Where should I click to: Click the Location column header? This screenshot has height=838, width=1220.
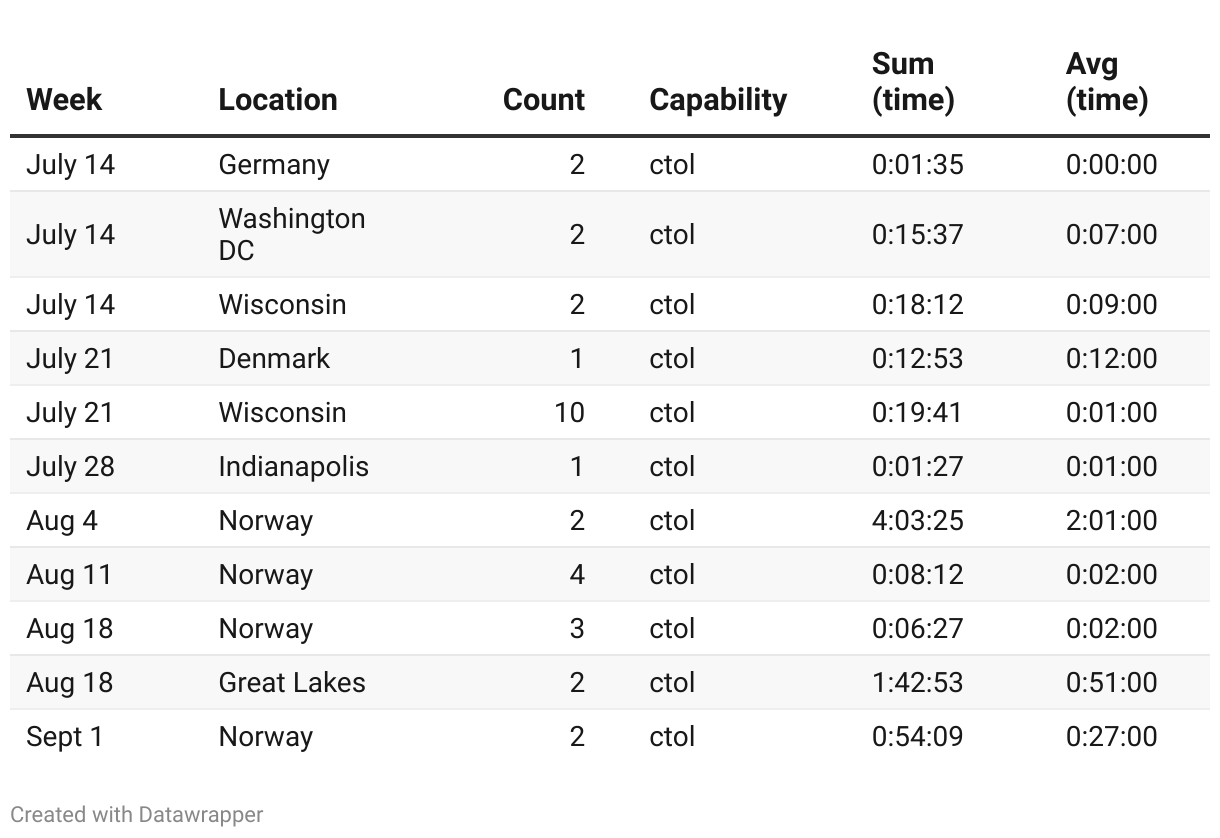click(277, 99)
